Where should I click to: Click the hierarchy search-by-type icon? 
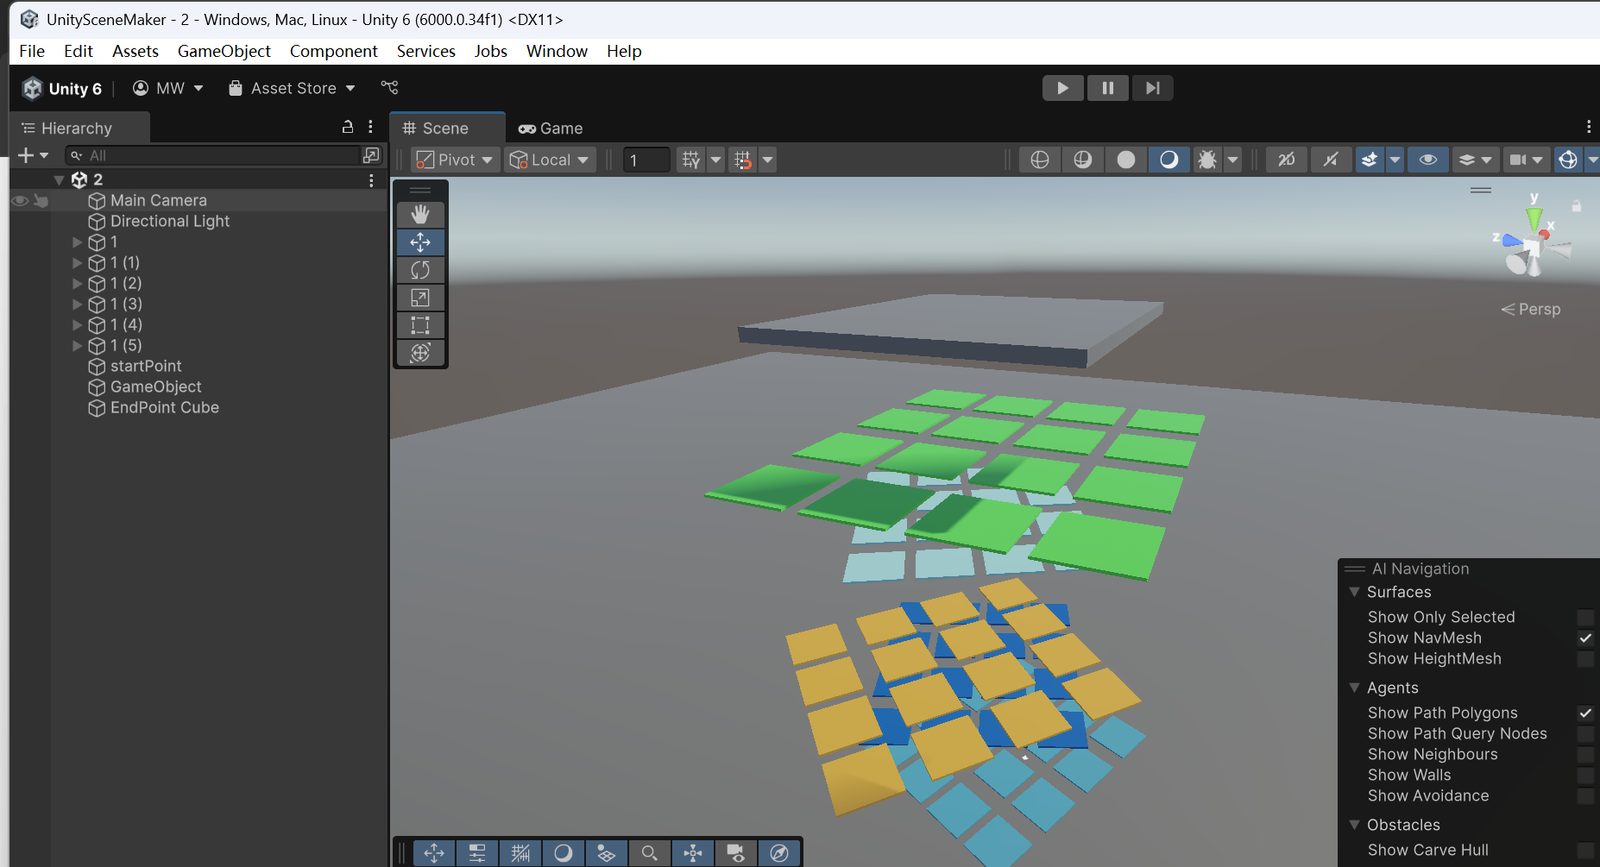pyautogui.click(x=371, y=155)
